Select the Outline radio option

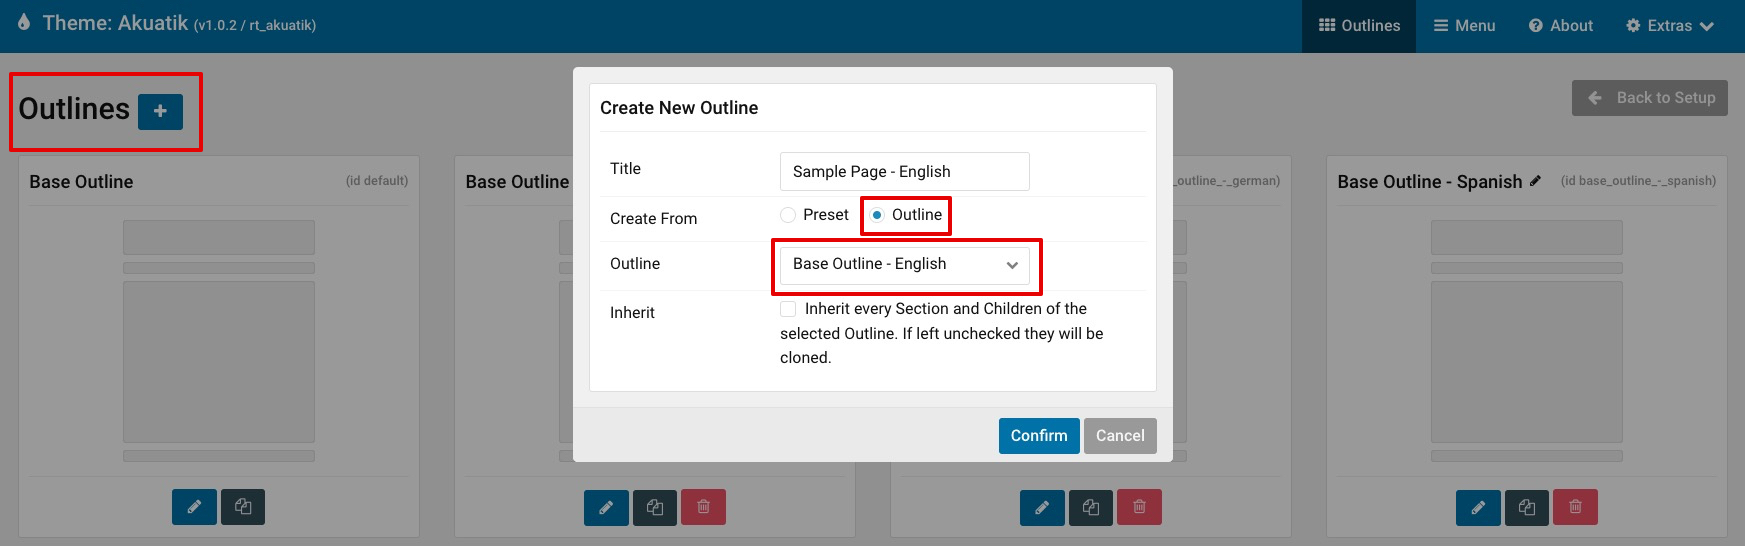point(878,215)
